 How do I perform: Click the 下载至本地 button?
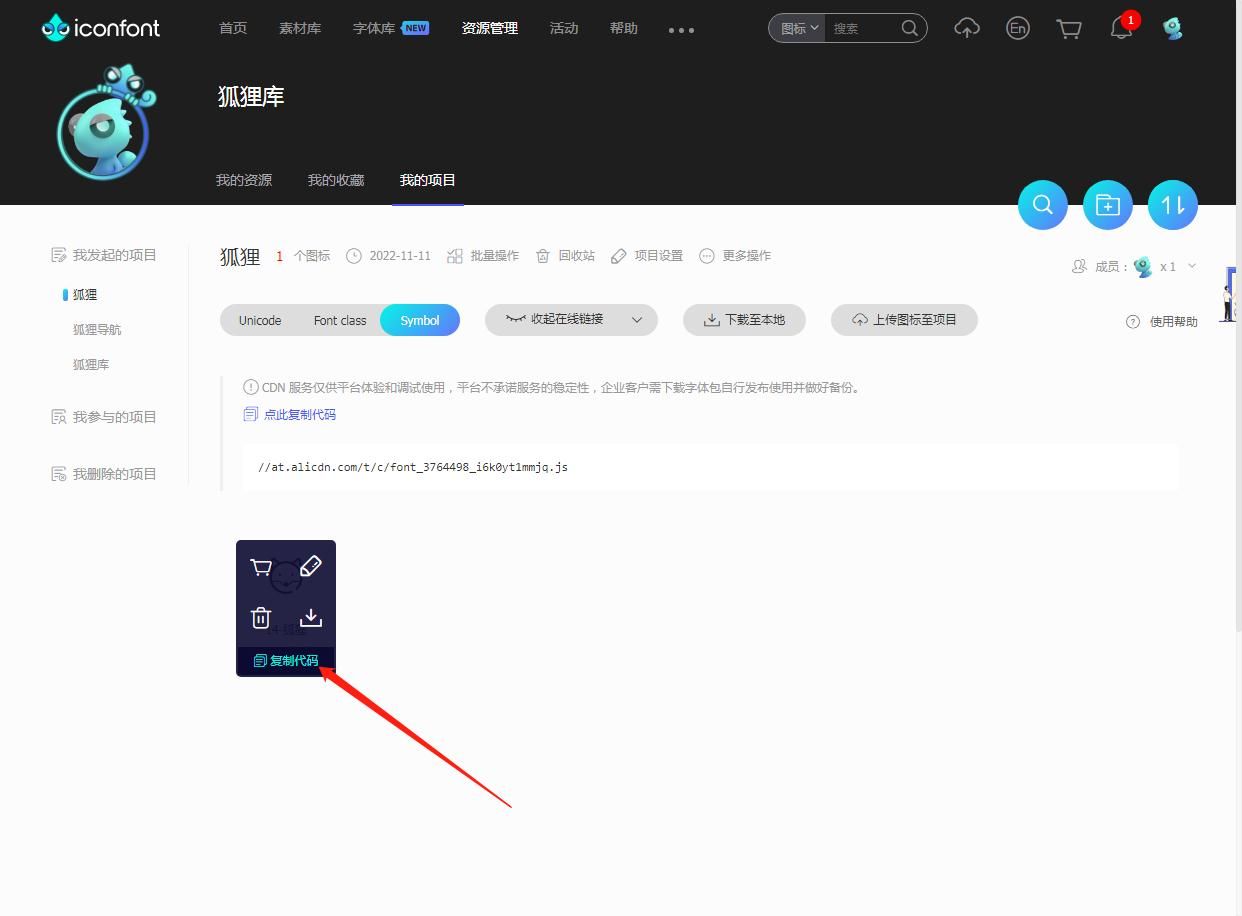[x=744, y=320]
